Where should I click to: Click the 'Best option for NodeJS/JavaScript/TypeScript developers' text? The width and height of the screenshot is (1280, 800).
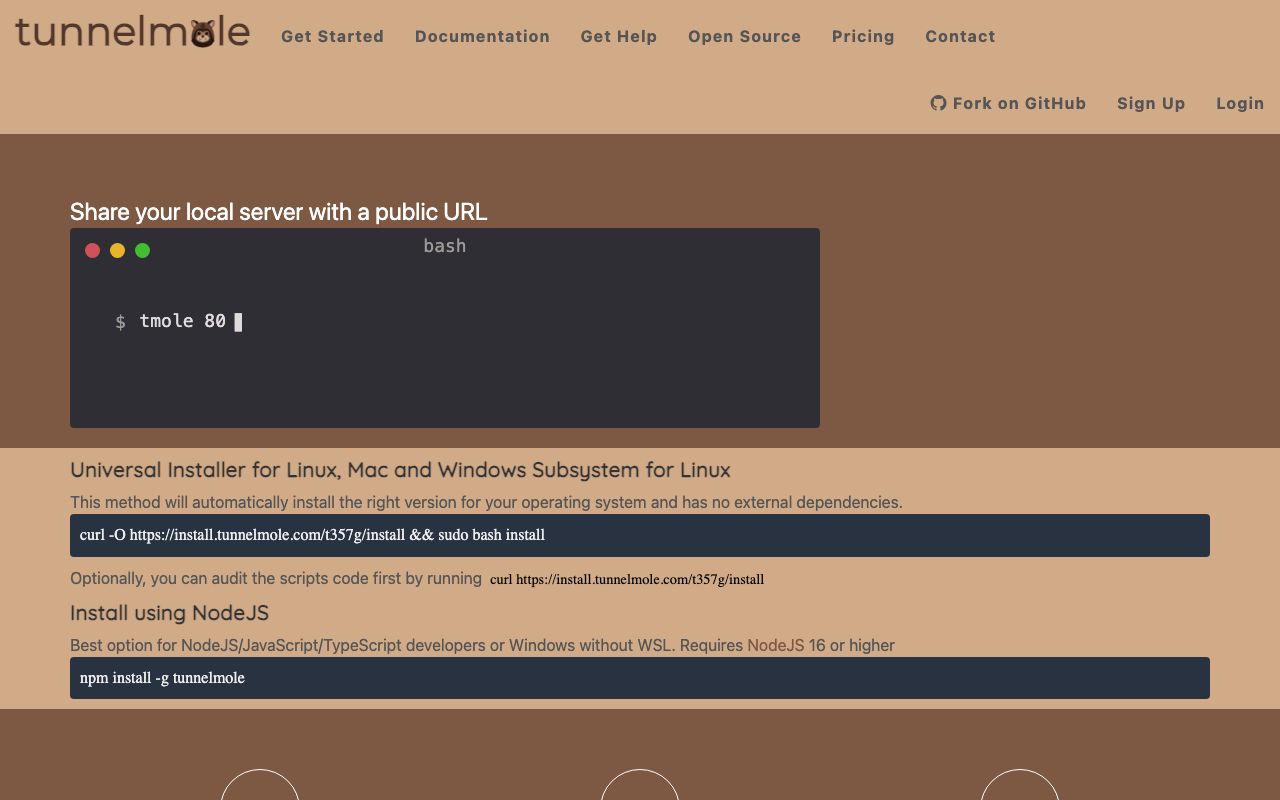point(482,645)
